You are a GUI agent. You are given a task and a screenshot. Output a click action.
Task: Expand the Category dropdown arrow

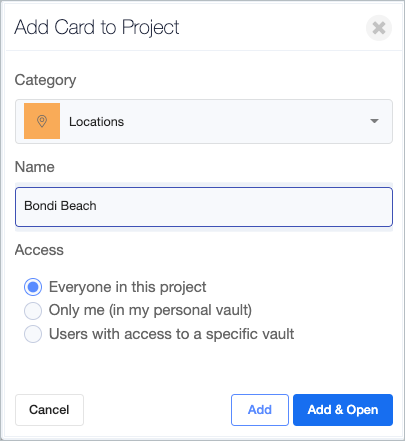point(374,121)
